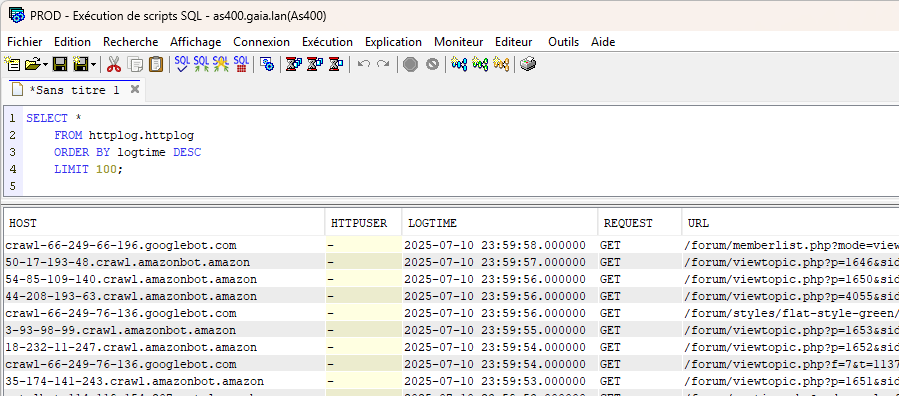Screen dimensions: 899x396
Task: Open the Moniteur menu
Action: 459,42
